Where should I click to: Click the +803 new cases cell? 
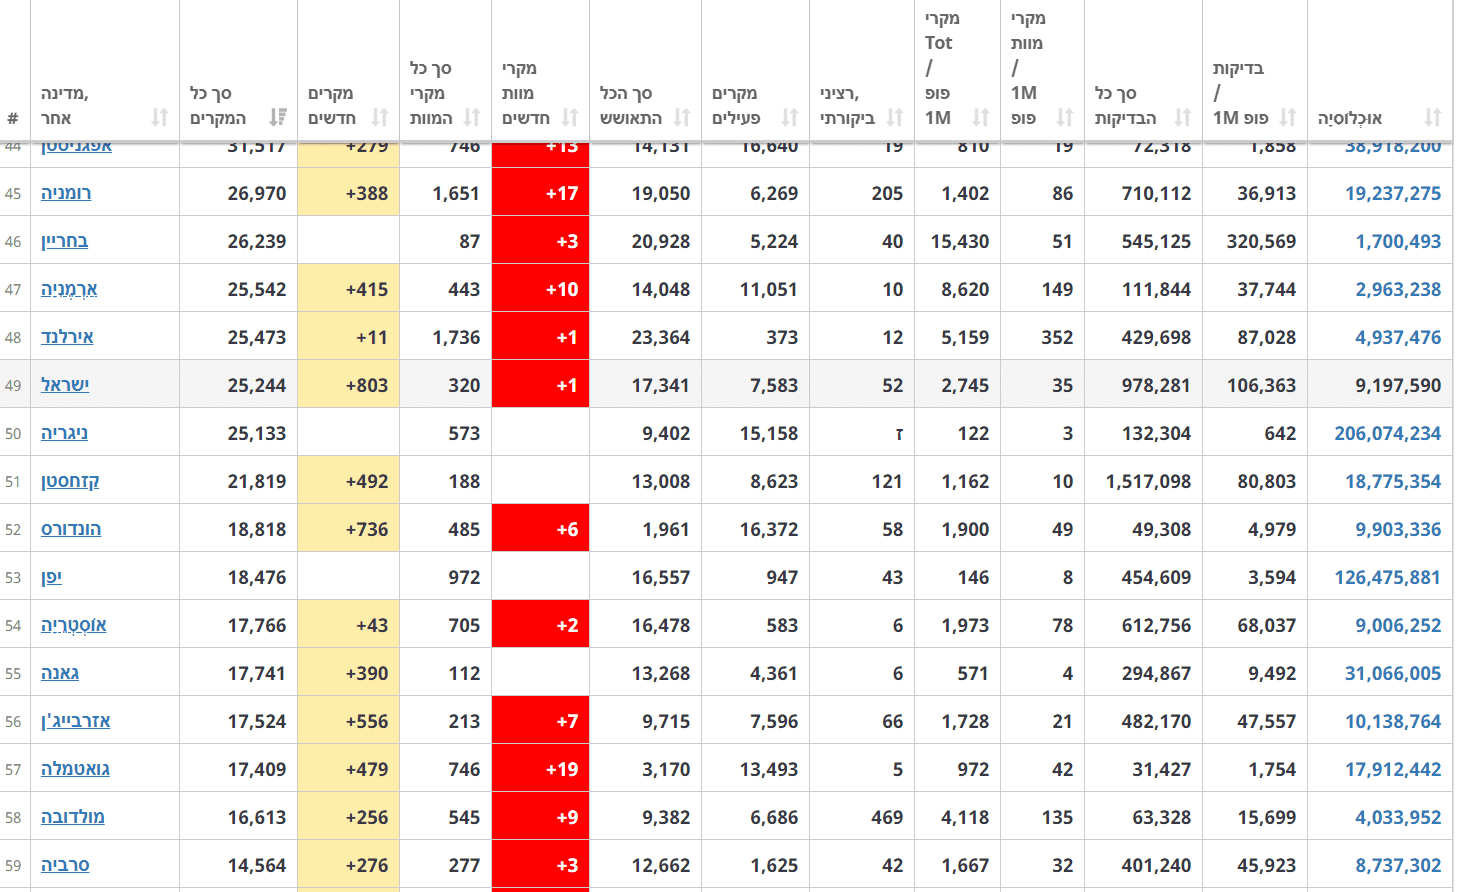pos(349,384)
